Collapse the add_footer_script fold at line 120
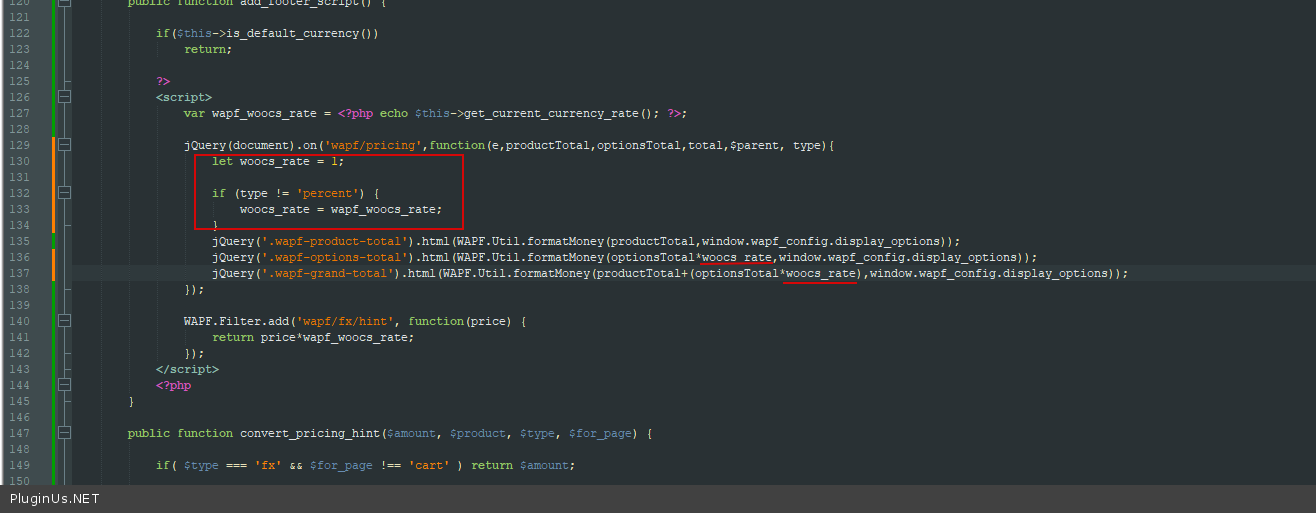Image resolution: width=1316 pixels, height=513 pixels. [x=65, y=3]
